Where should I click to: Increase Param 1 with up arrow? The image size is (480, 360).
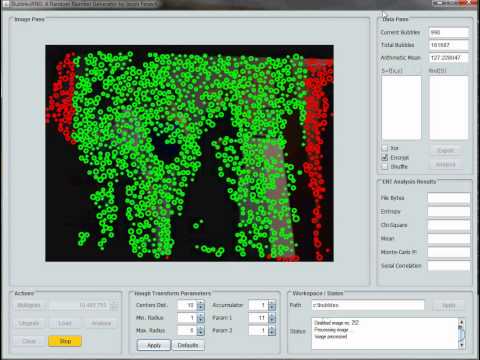point(272,315)
